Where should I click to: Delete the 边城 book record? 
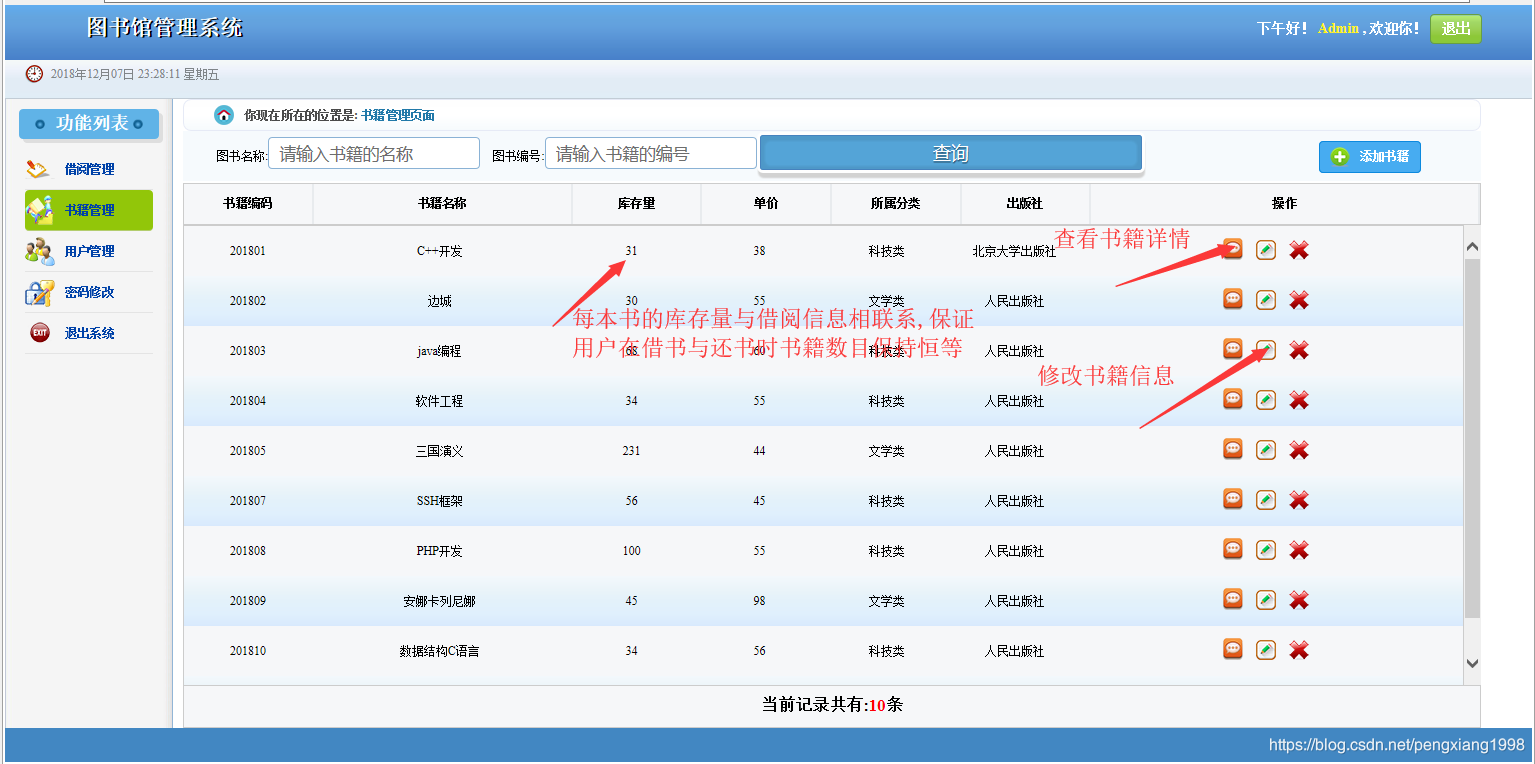coord(1299,300)
